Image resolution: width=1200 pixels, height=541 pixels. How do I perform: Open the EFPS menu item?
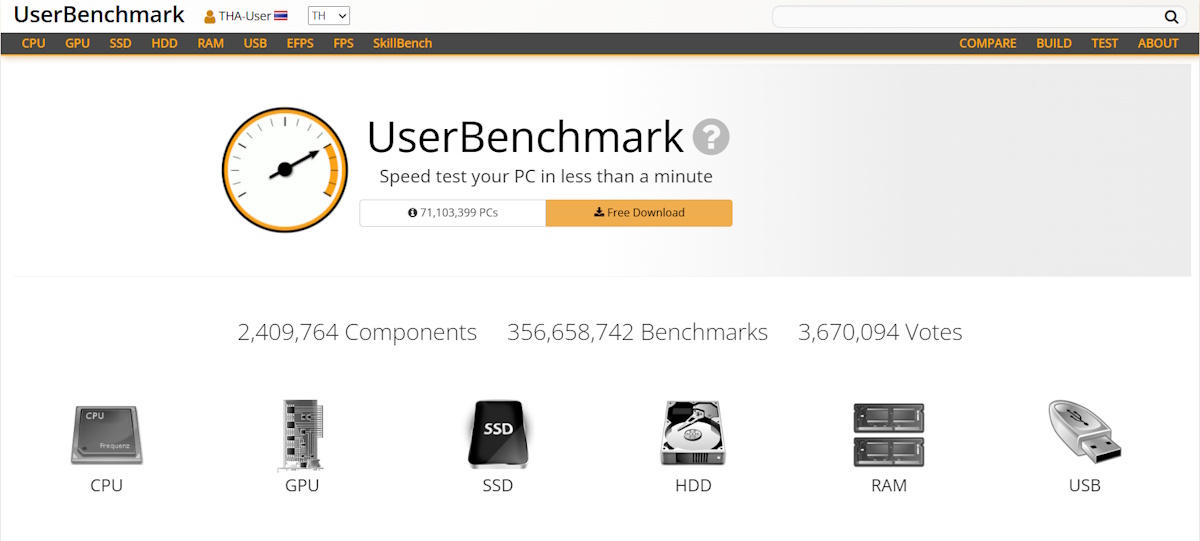[x=300, y=43]
